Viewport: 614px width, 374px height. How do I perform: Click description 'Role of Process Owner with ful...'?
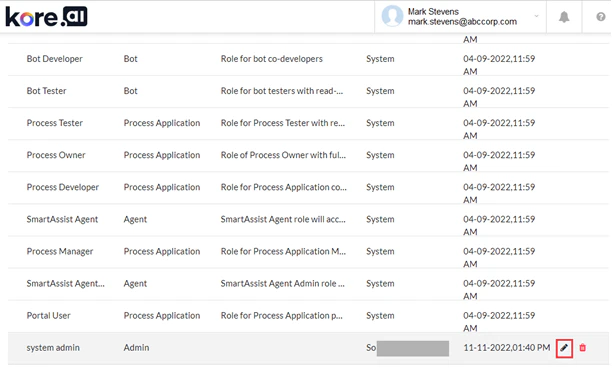[283, 155]
